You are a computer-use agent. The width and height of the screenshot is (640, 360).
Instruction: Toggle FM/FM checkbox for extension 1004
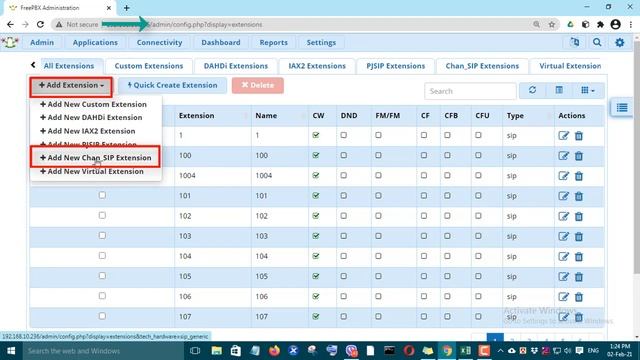[378, 175]
